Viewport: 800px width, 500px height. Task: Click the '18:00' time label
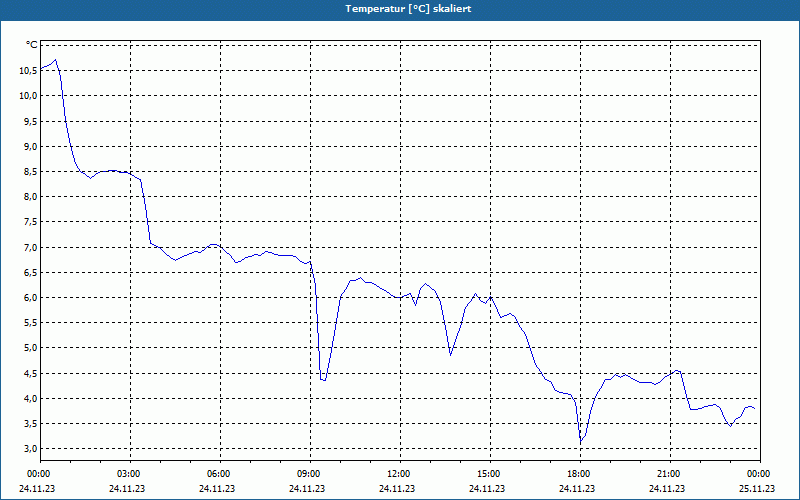tap(578, 474)
